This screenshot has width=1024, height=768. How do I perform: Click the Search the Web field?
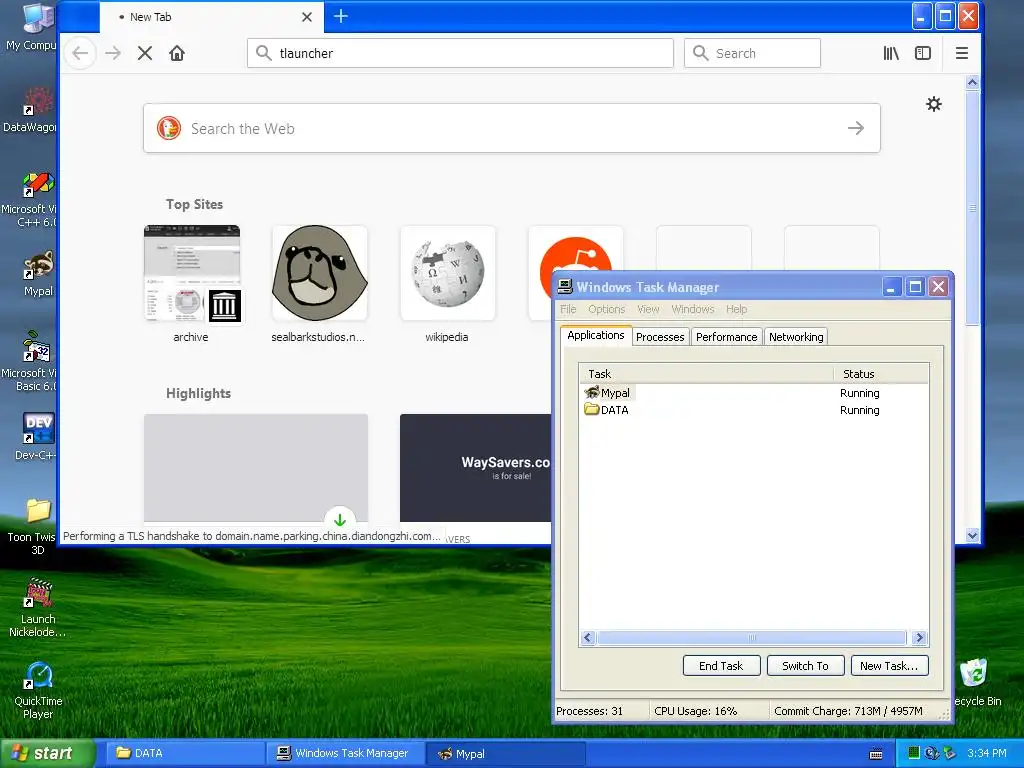(x=511, y=128)
